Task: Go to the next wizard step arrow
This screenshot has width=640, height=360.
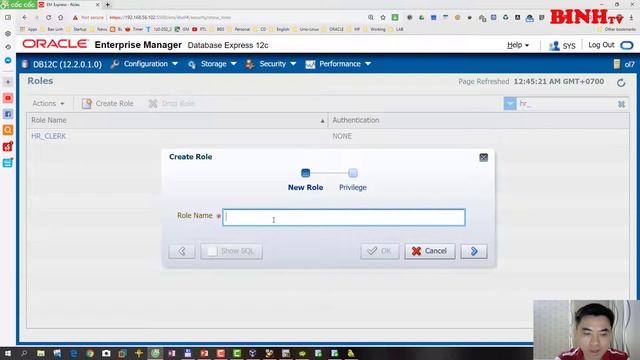Action: click(x=473, y=251)
